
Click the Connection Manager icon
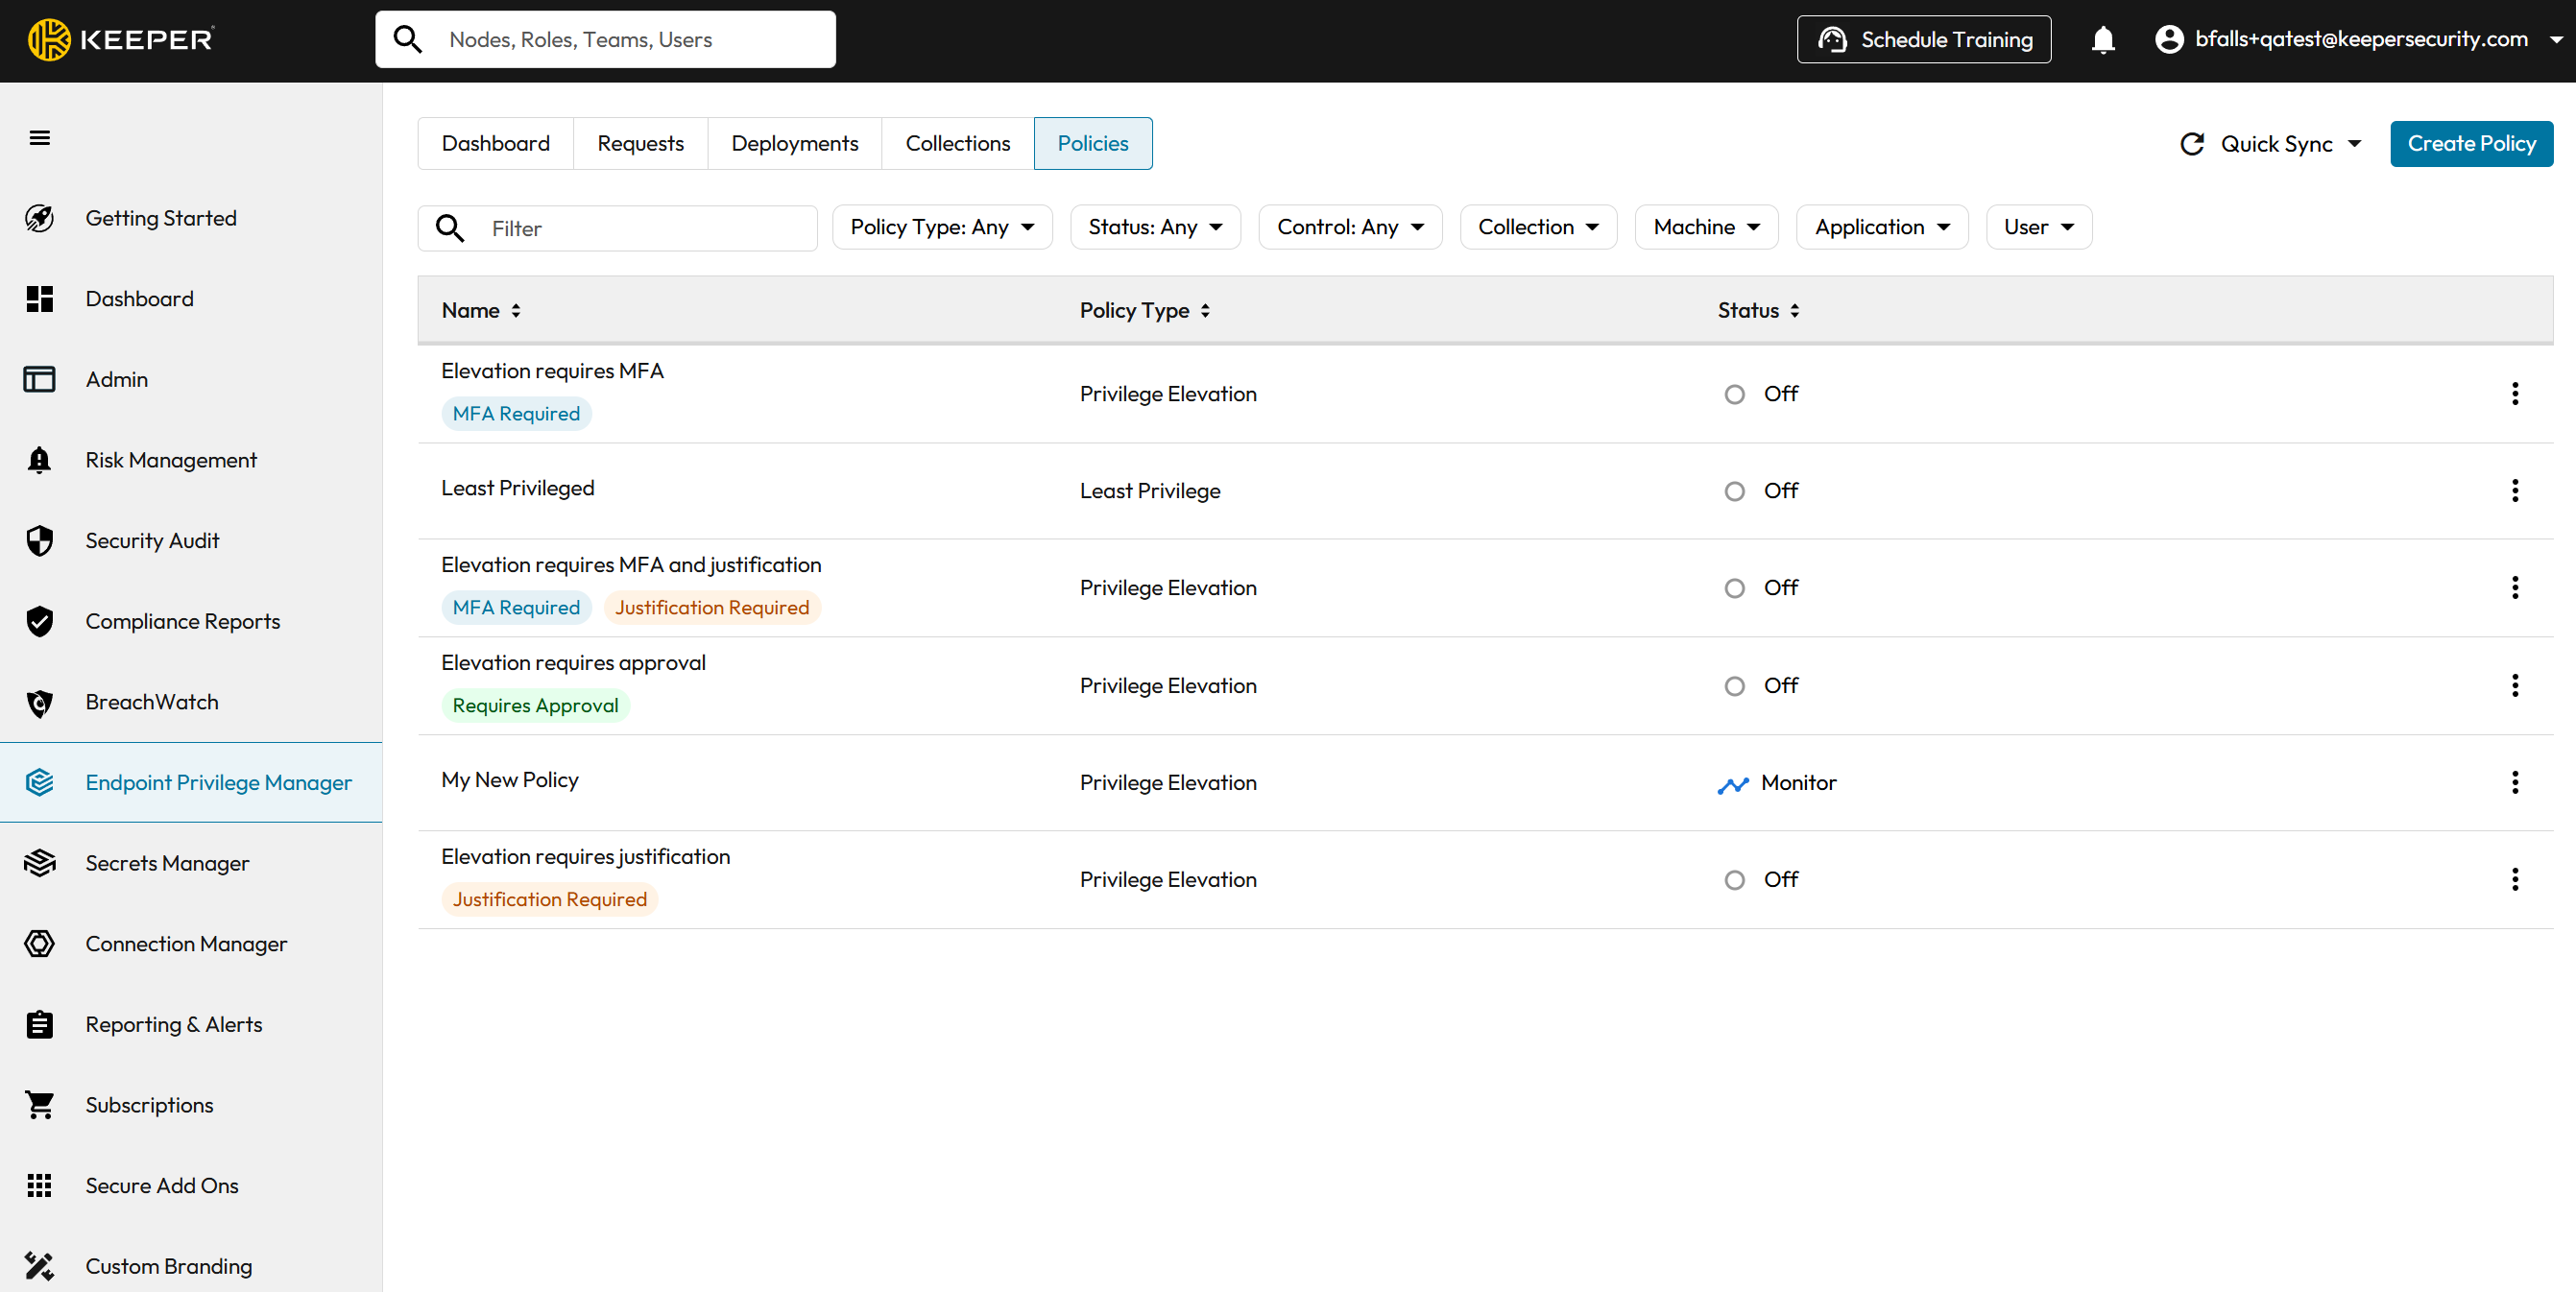pos(39,944)
